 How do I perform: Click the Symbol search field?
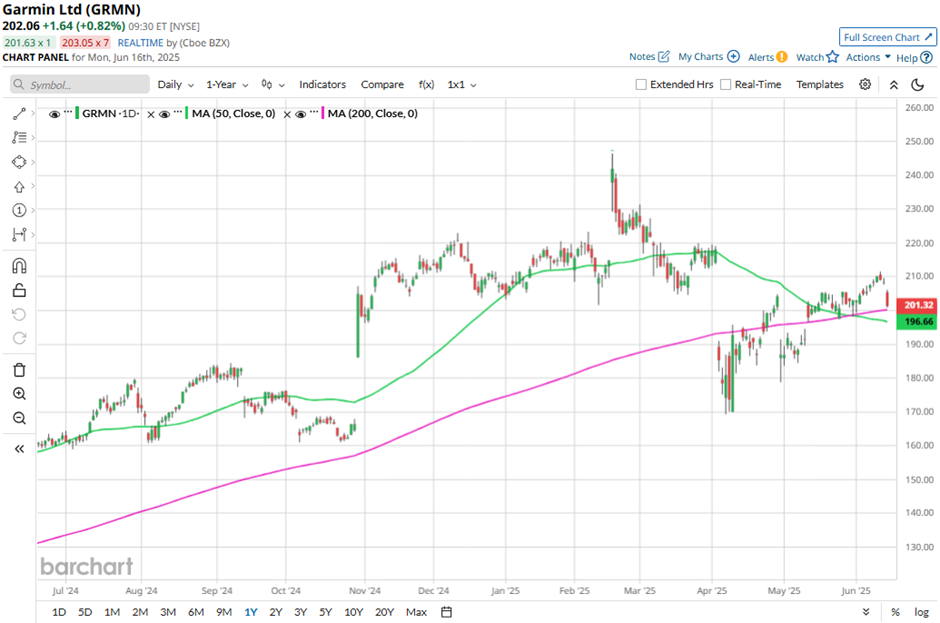(85, 85)
